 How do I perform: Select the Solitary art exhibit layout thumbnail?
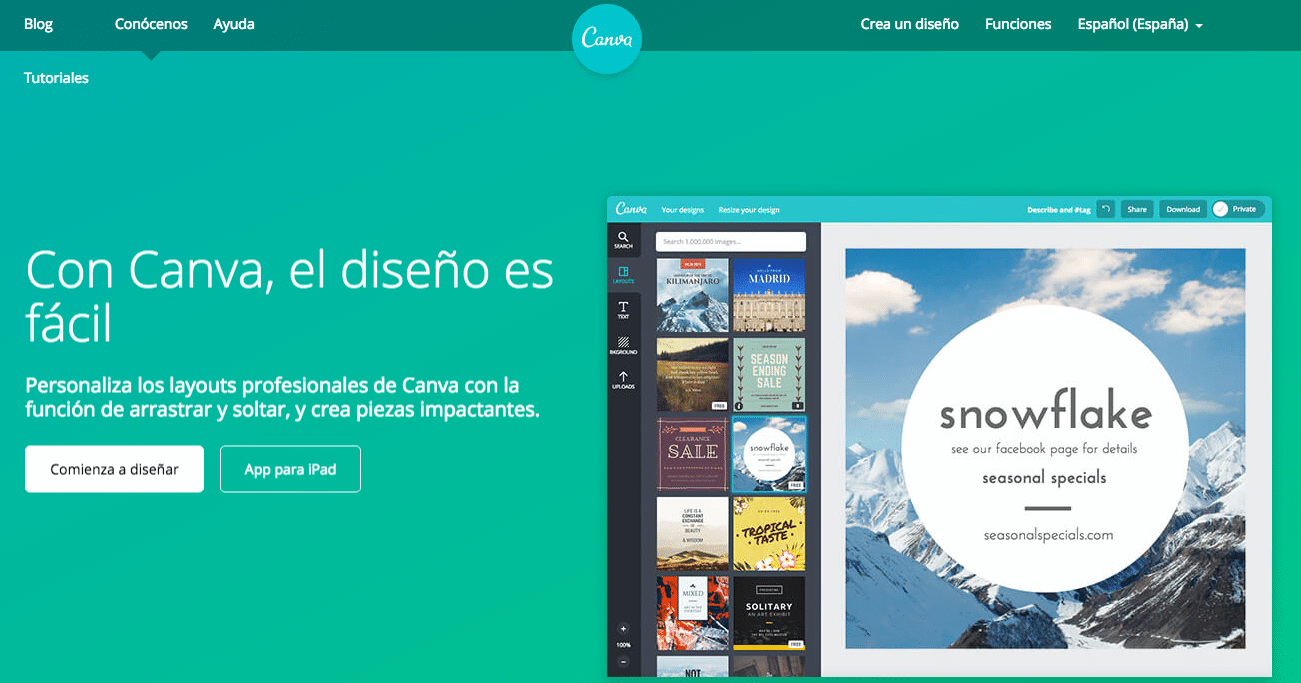[x=769, y=612]
